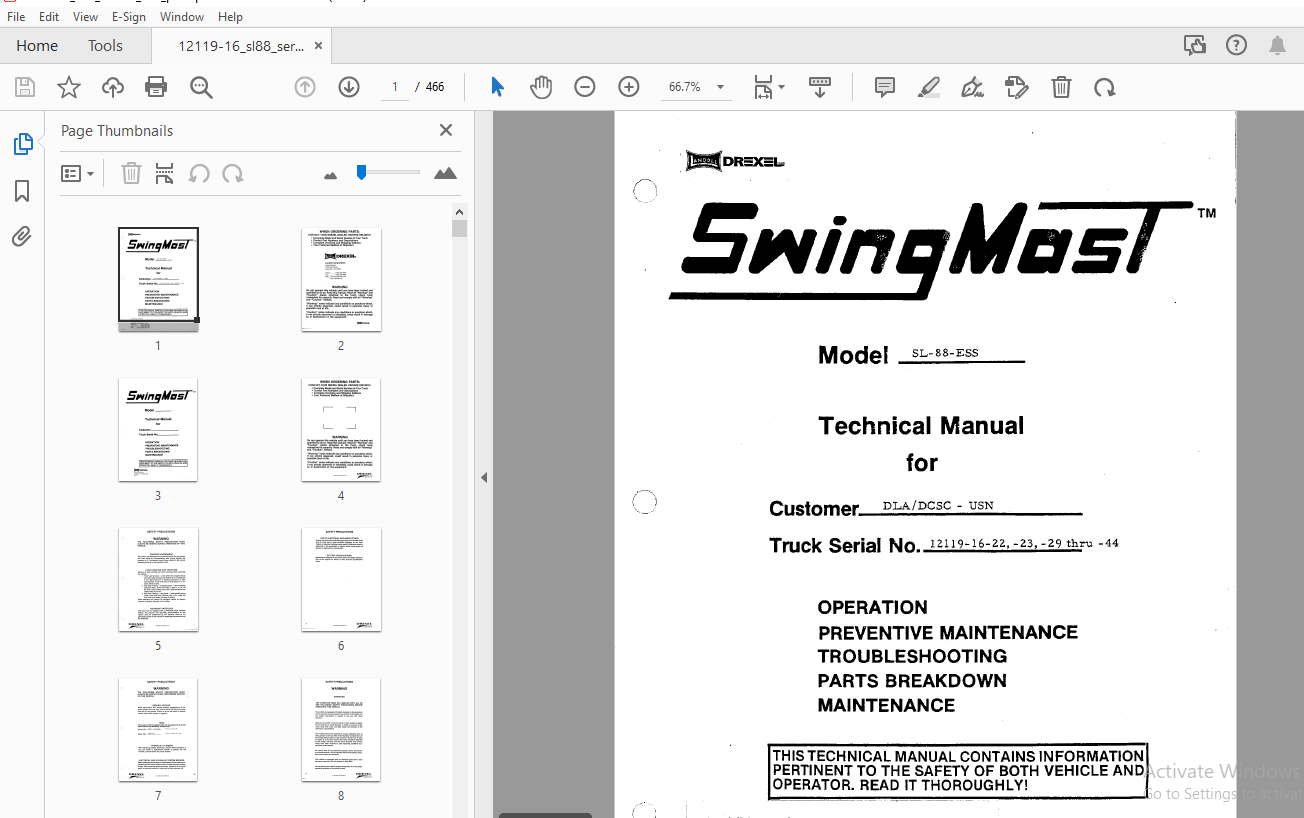Rotate counterclockwise in thumbnails panel
1304x818 pixels.
tap(199, 174)
